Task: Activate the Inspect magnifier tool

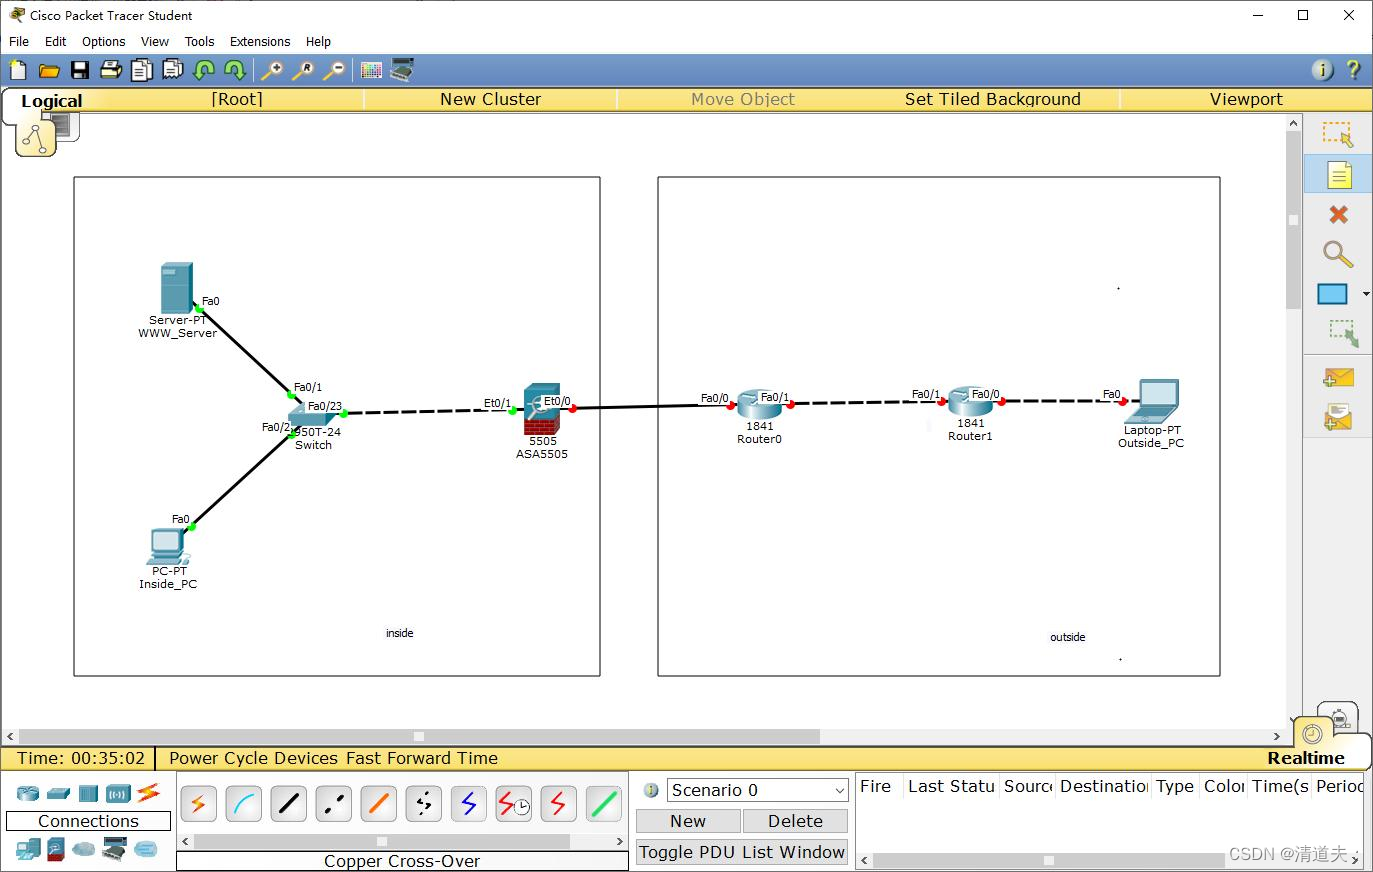Action: 1338,254
